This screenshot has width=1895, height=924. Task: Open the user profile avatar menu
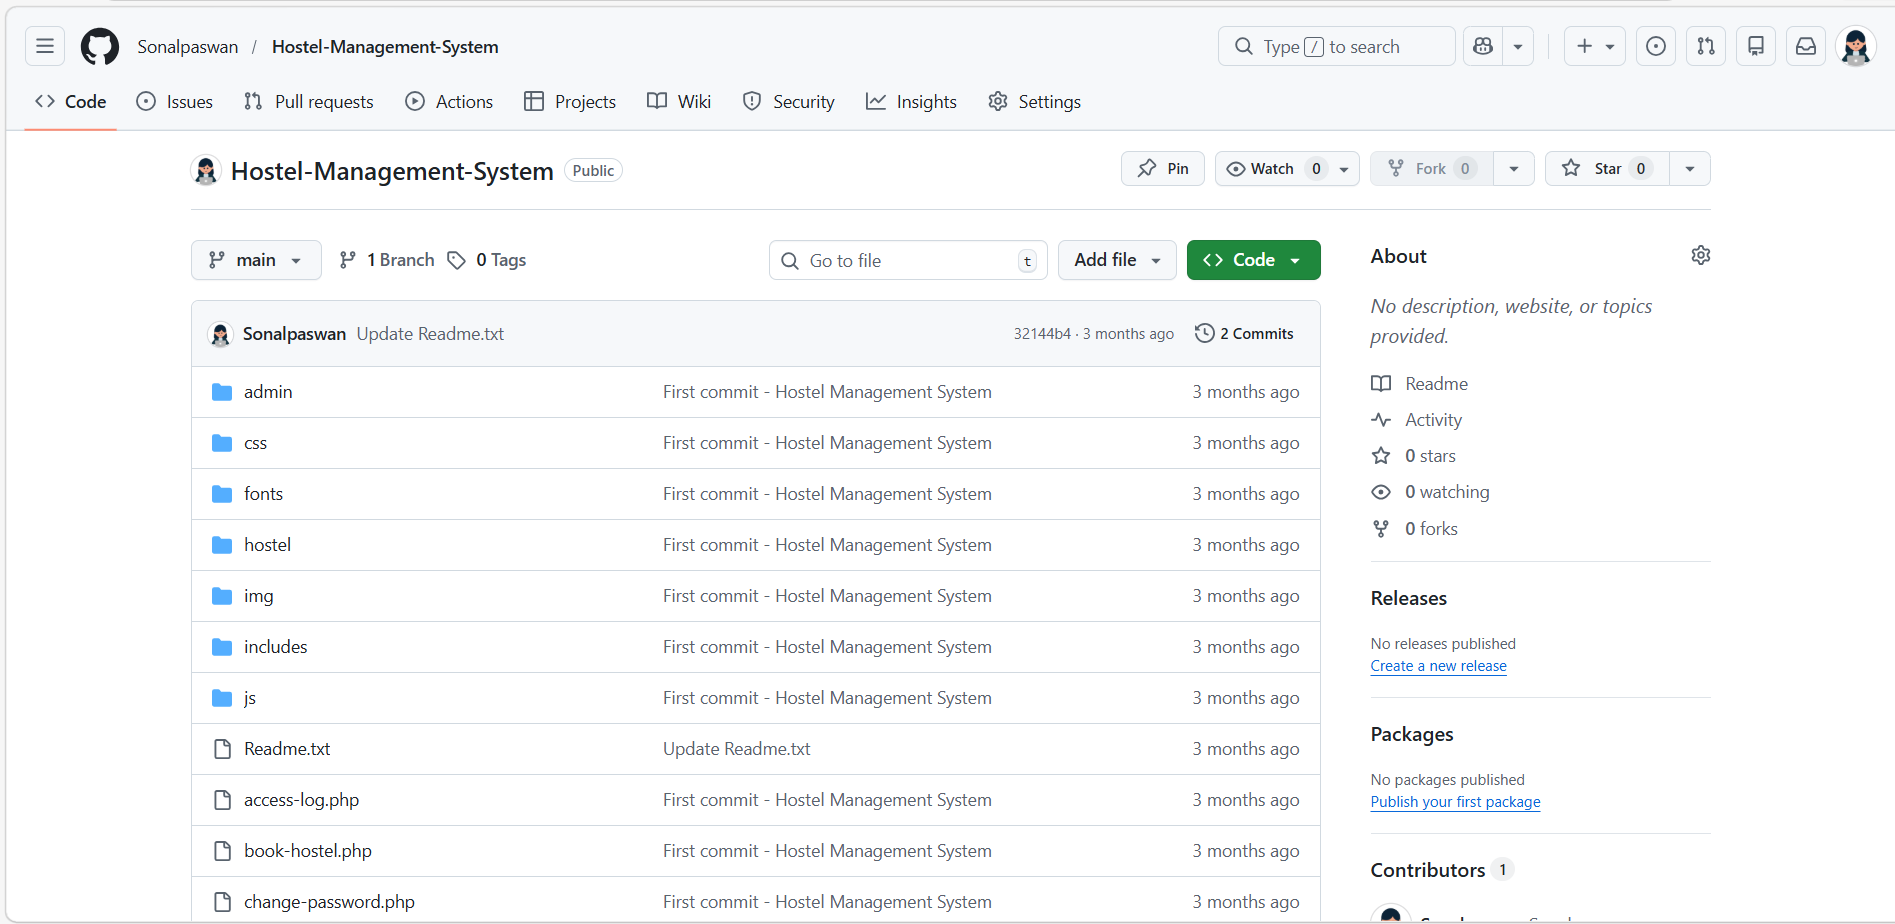(x=1856, y=46)
